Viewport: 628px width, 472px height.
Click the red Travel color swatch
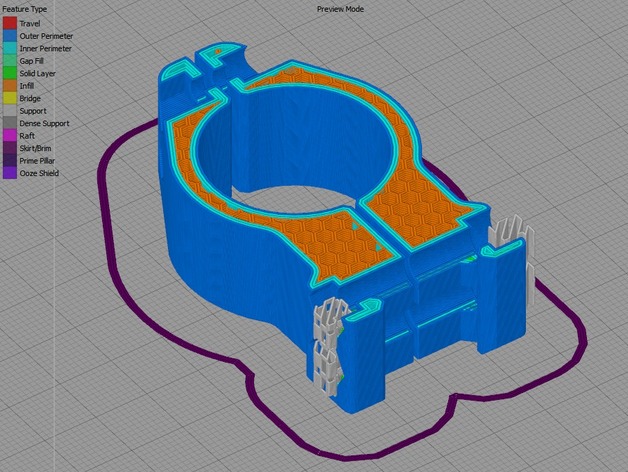10,23
